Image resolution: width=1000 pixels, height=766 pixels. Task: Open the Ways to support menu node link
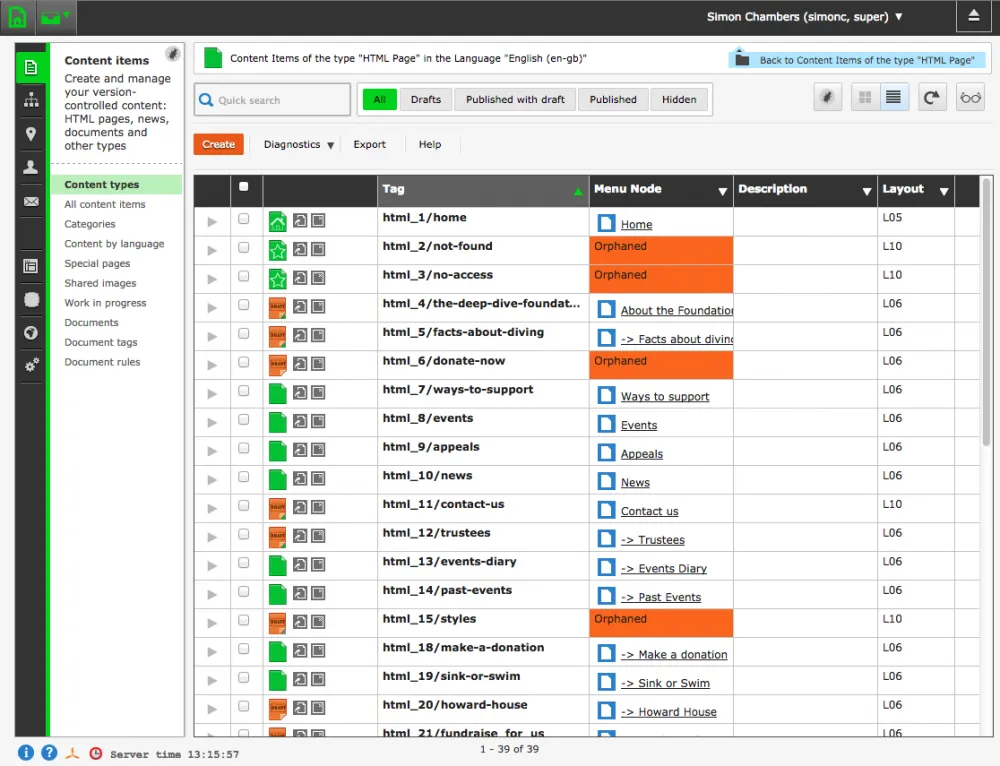pyautogui.click(x=665, y=397)
